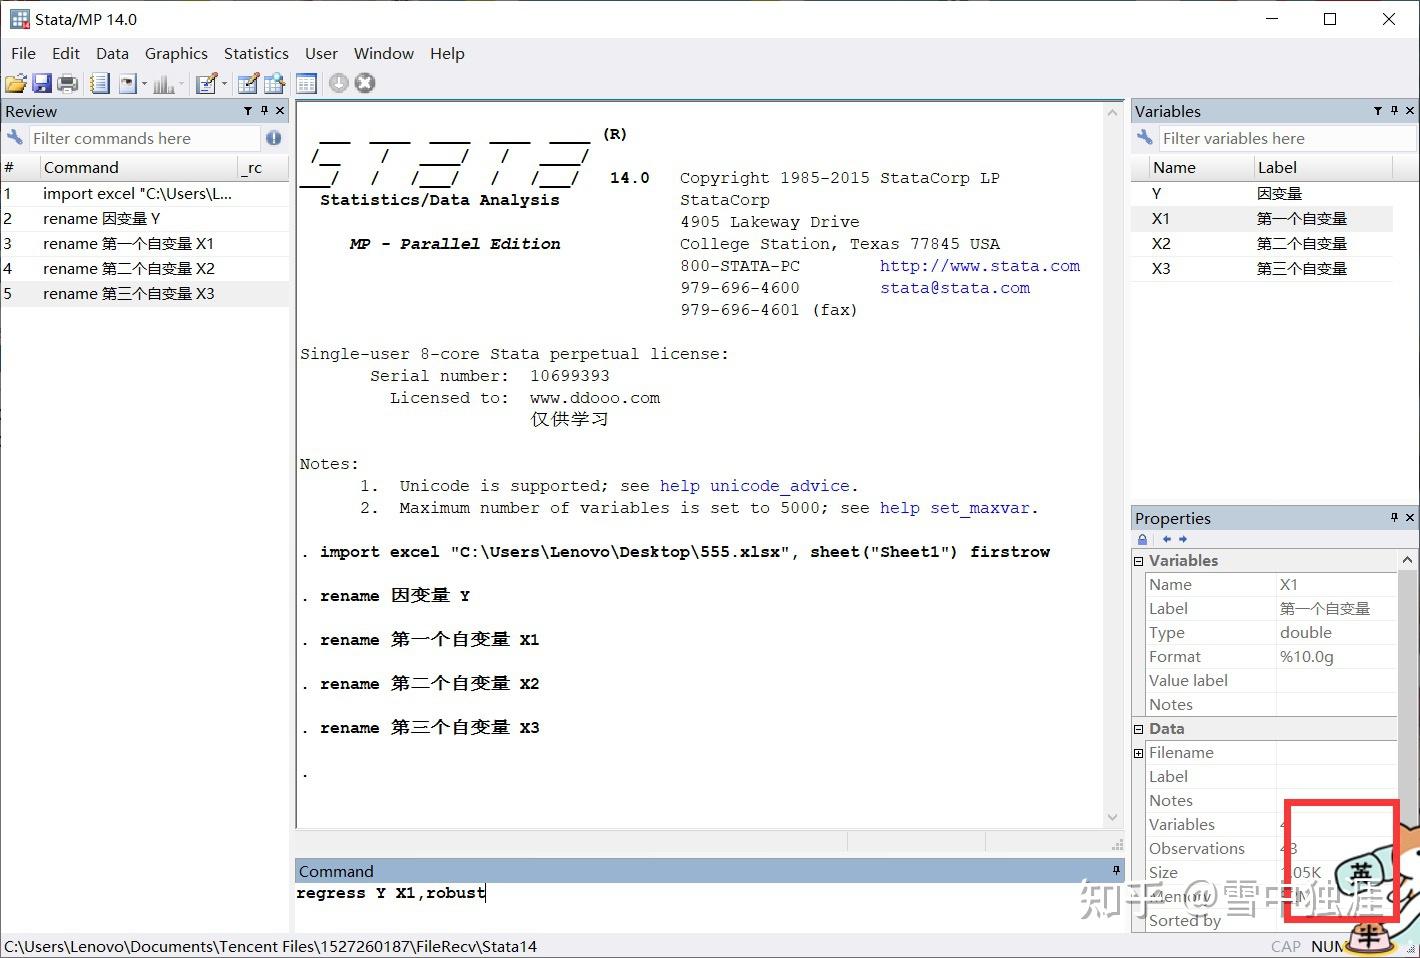Screen dimensions: 1420x958
Task: Select variable X2 in Variables panel
Action: [1262, 244]
